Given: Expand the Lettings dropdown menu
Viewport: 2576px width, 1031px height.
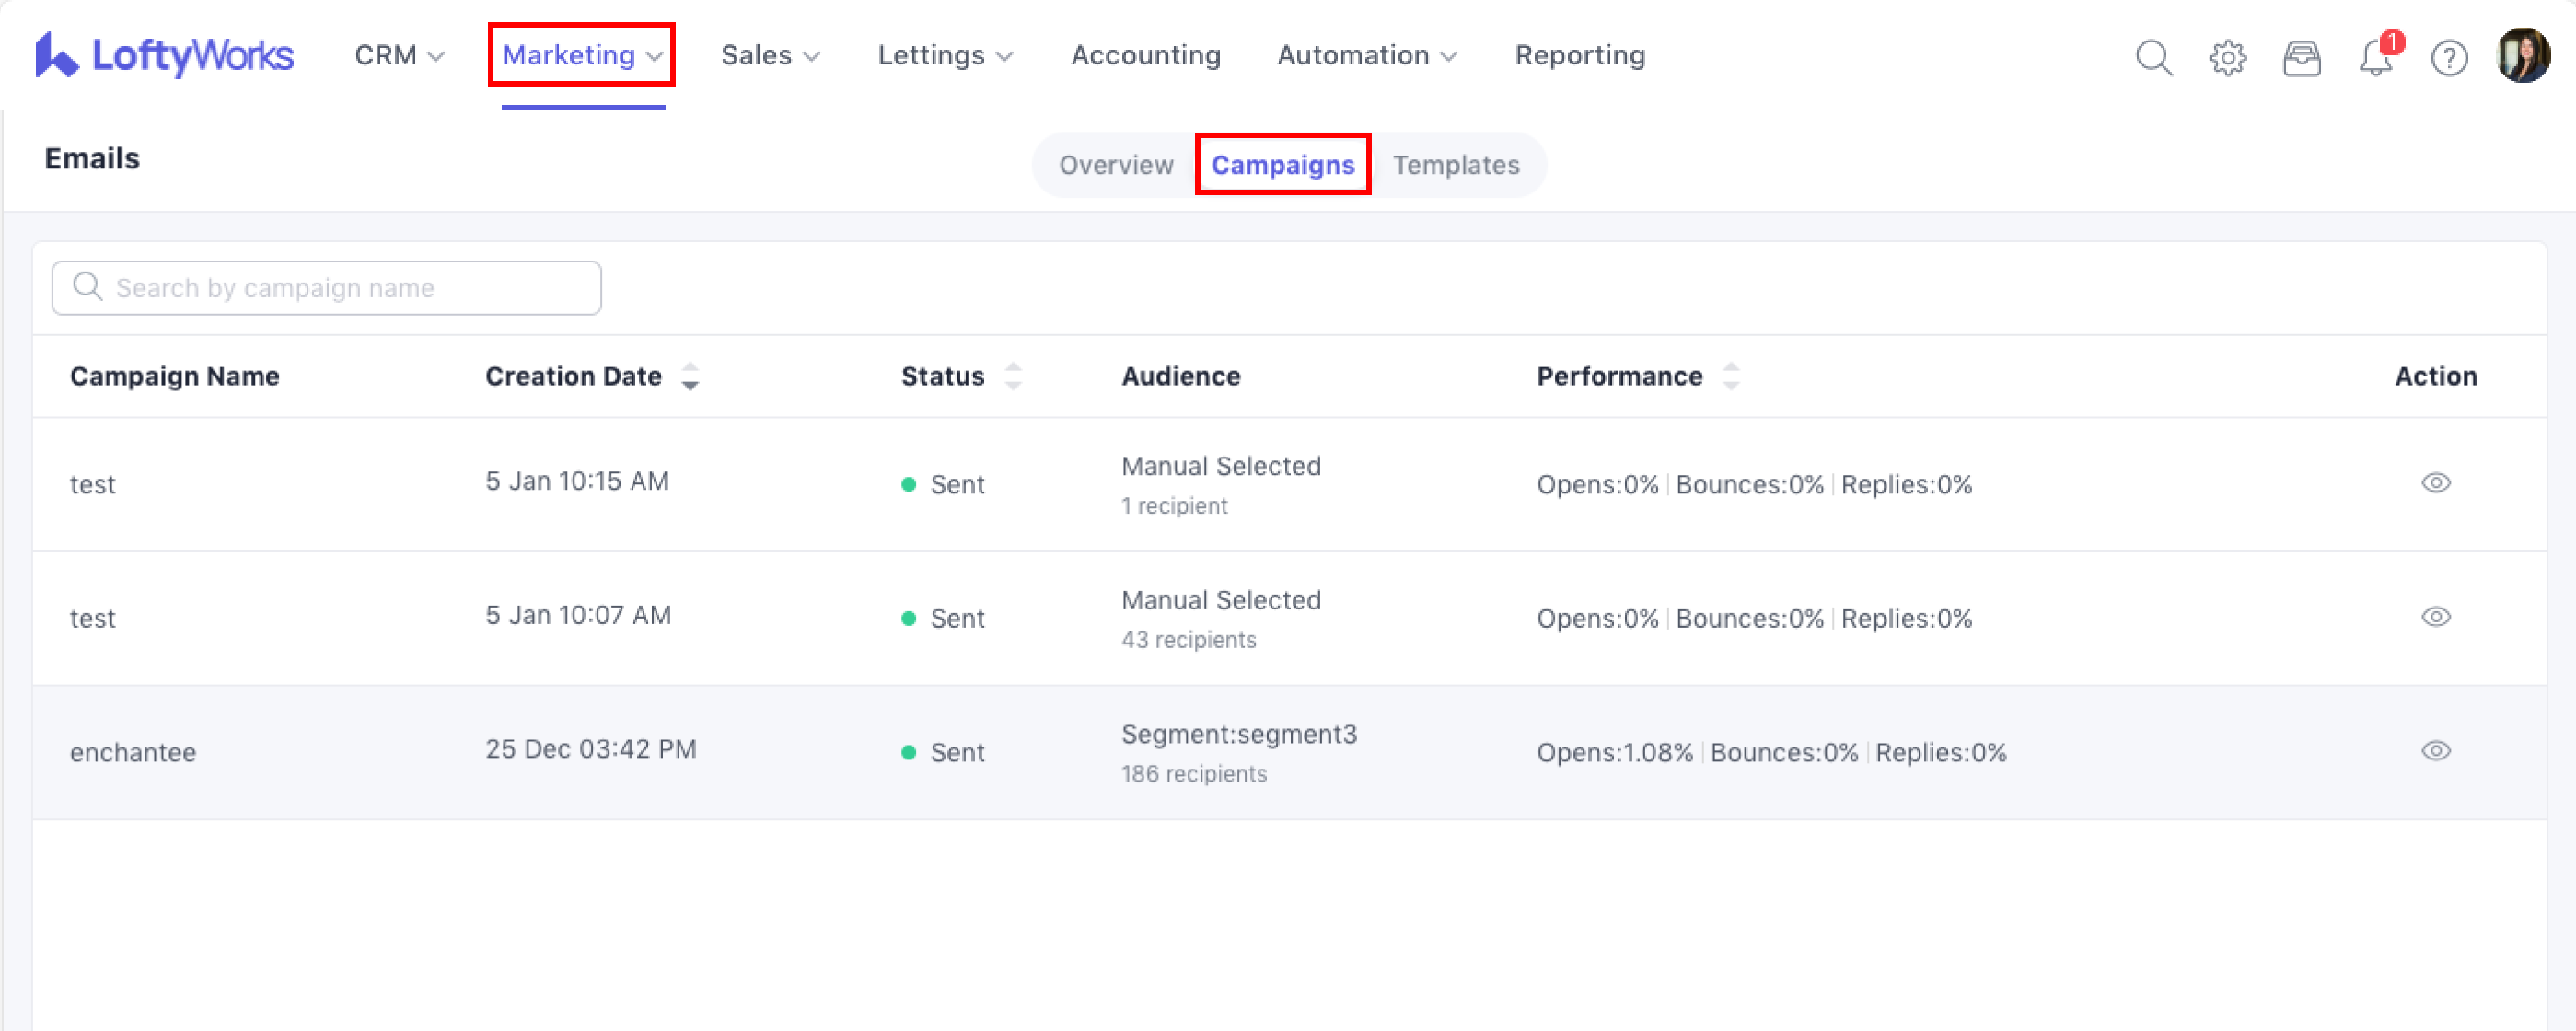Looking at the screenshot, I should tap(945, 56).
